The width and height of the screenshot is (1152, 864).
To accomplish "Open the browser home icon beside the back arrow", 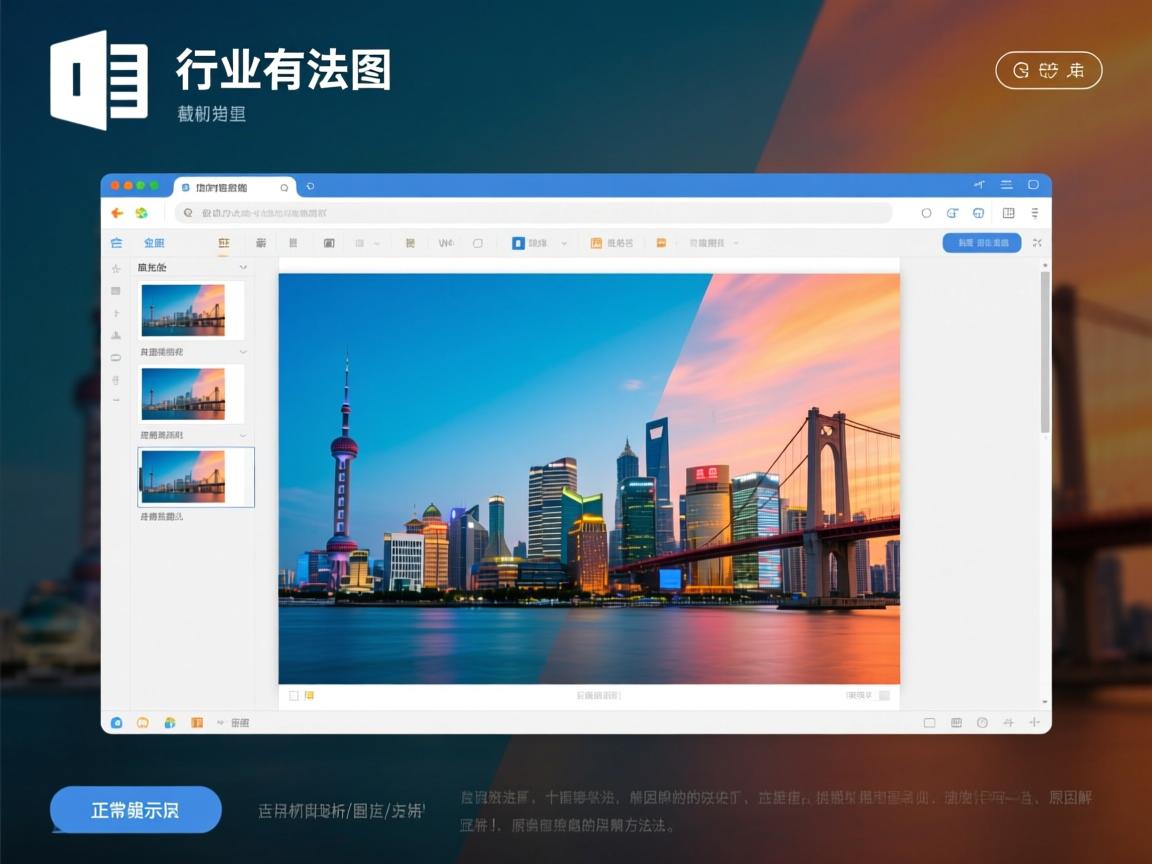I will point(142,213).
